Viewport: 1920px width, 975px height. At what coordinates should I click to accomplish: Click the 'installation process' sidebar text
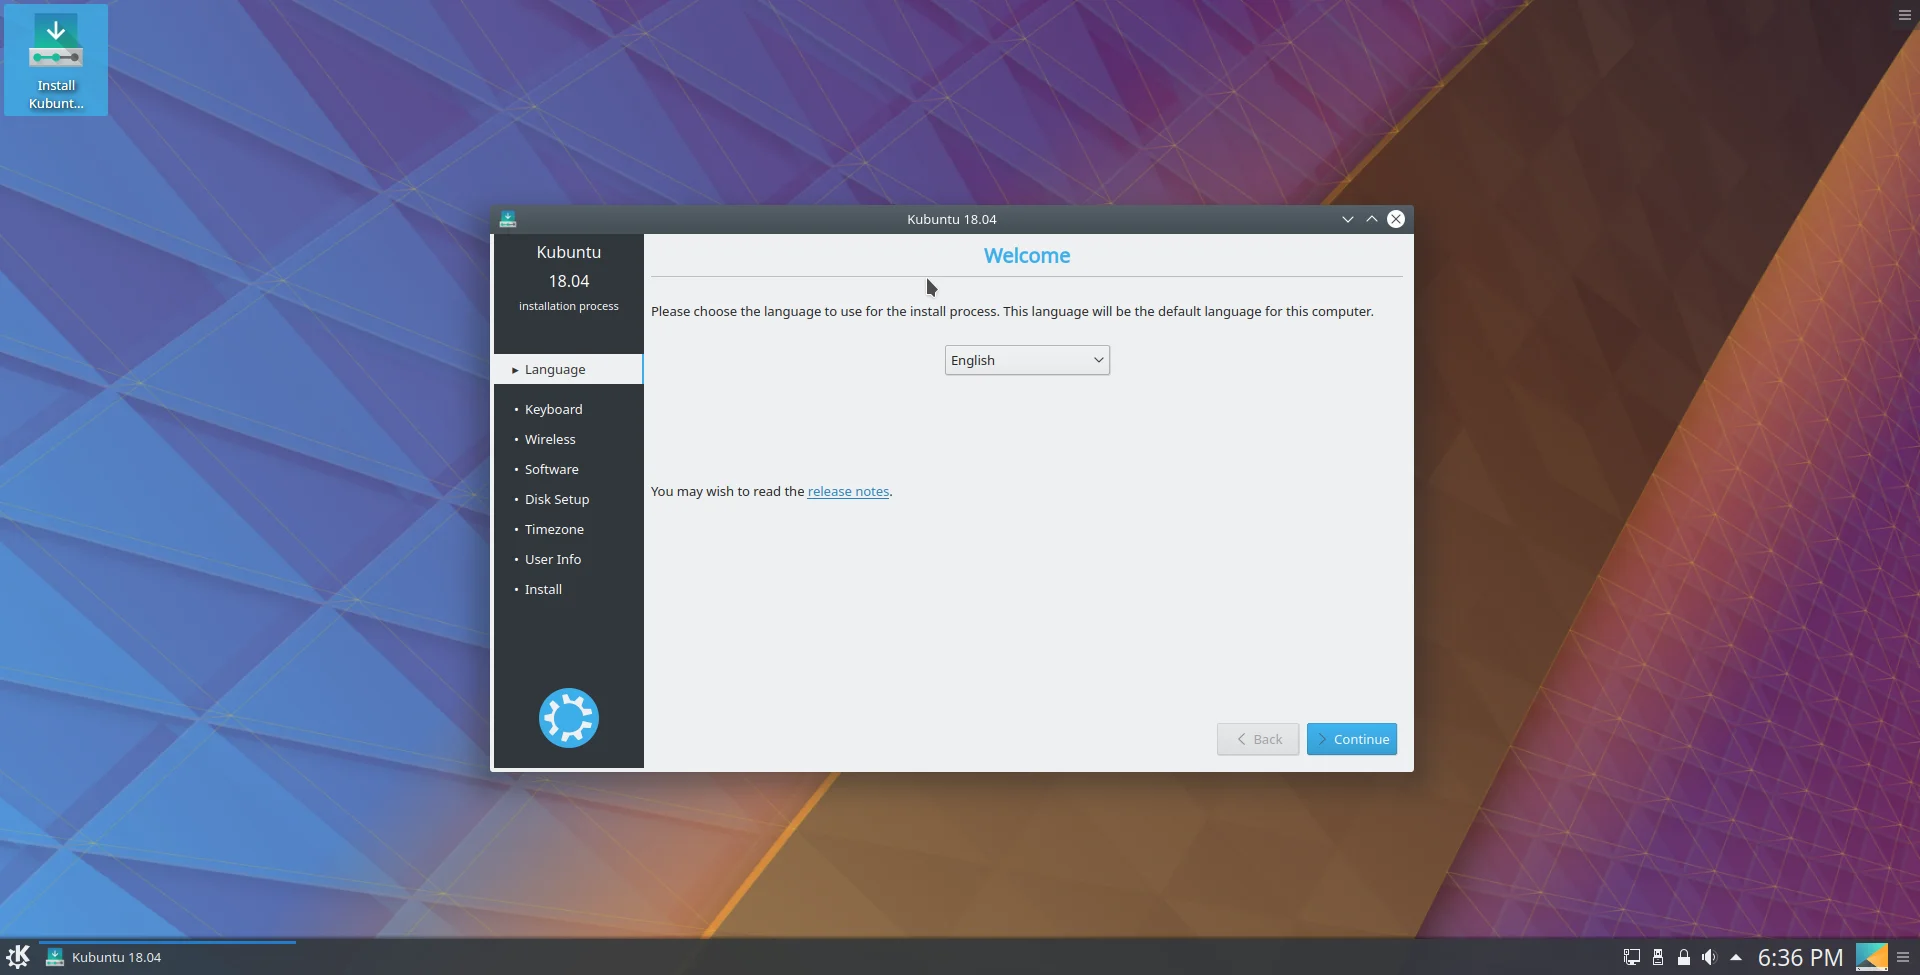(x=569, y=306)
